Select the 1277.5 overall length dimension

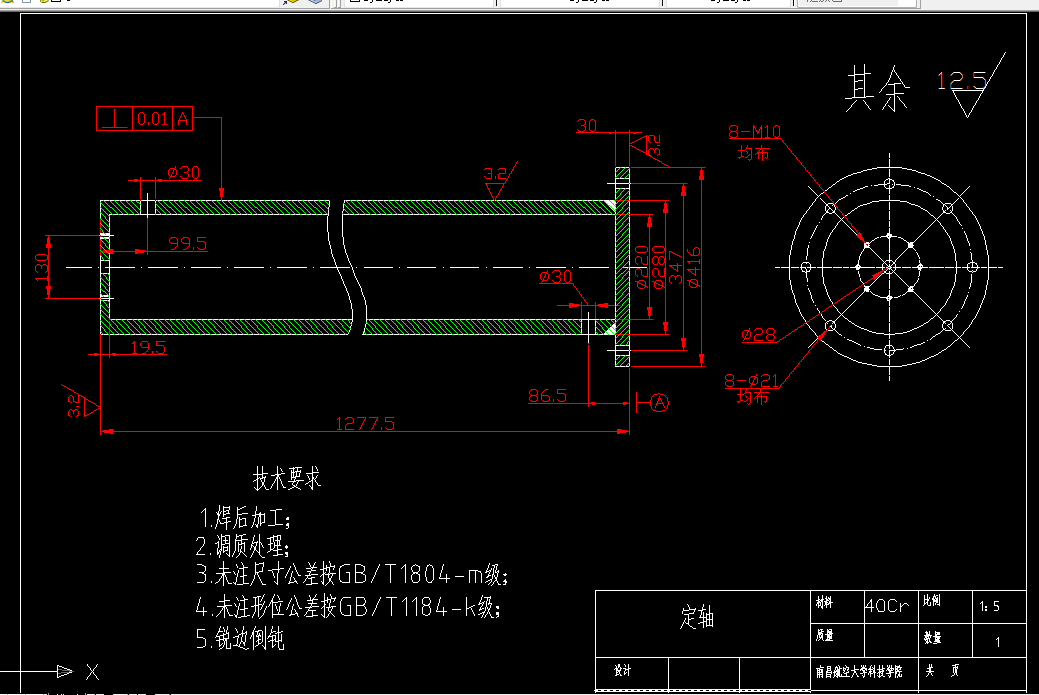365,423
